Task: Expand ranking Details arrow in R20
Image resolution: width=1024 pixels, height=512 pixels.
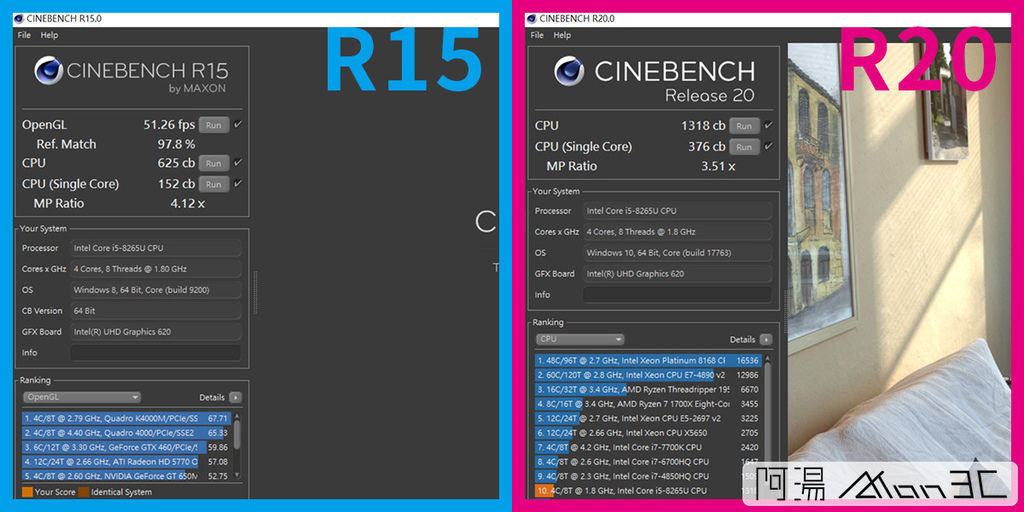Action: pyautogui.click(x=766, y=340)
